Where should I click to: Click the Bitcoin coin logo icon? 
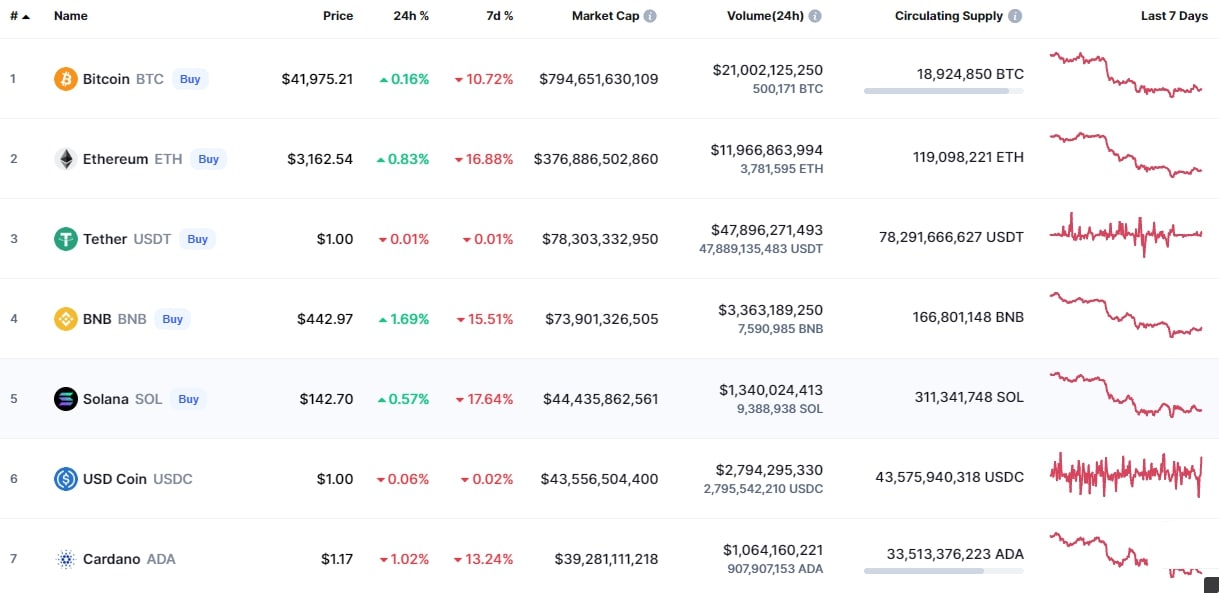[65, 79]
